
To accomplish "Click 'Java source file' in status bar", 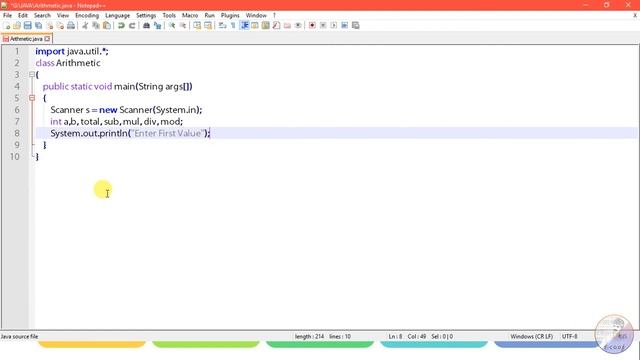I will click(x=19, y=336).
